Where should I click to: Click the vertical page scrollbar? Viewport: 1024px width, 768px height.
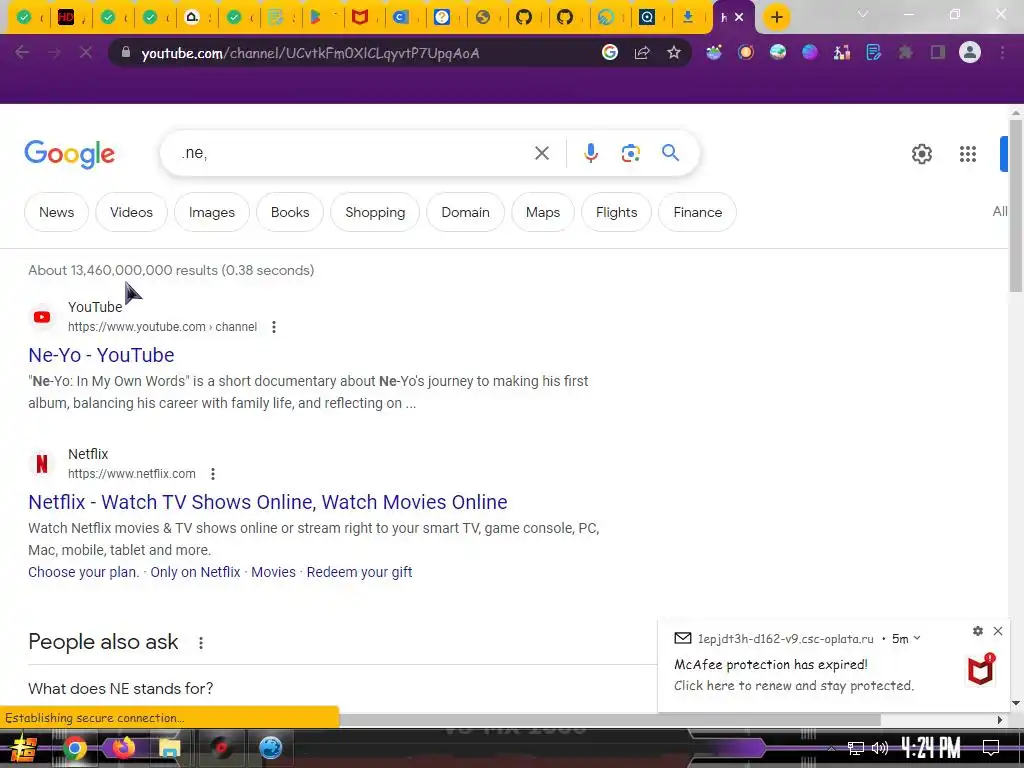click(1016, 206)
